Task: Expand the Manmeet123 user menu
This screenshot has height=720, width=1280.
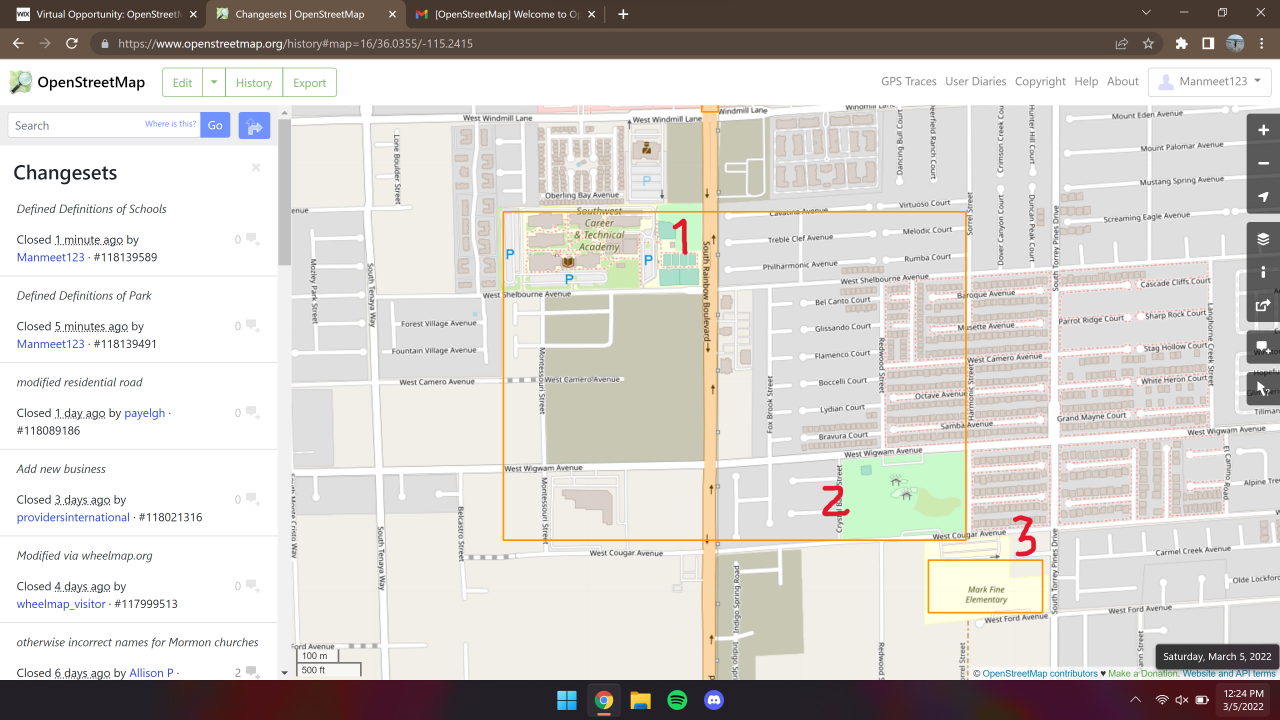Action: pos(1210,82)
